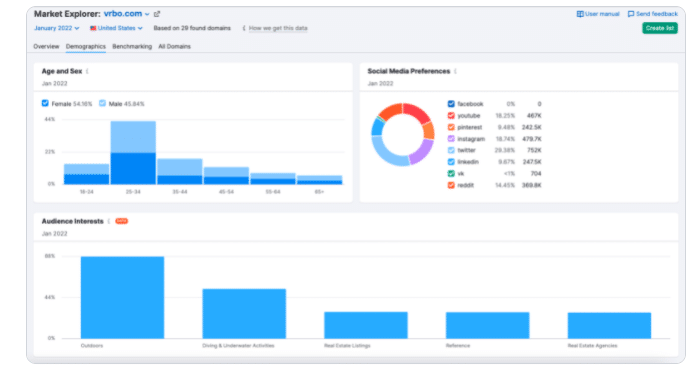
Task: Click the Outdoors bar in Audience Interests
Action: (x=122, y=297)
